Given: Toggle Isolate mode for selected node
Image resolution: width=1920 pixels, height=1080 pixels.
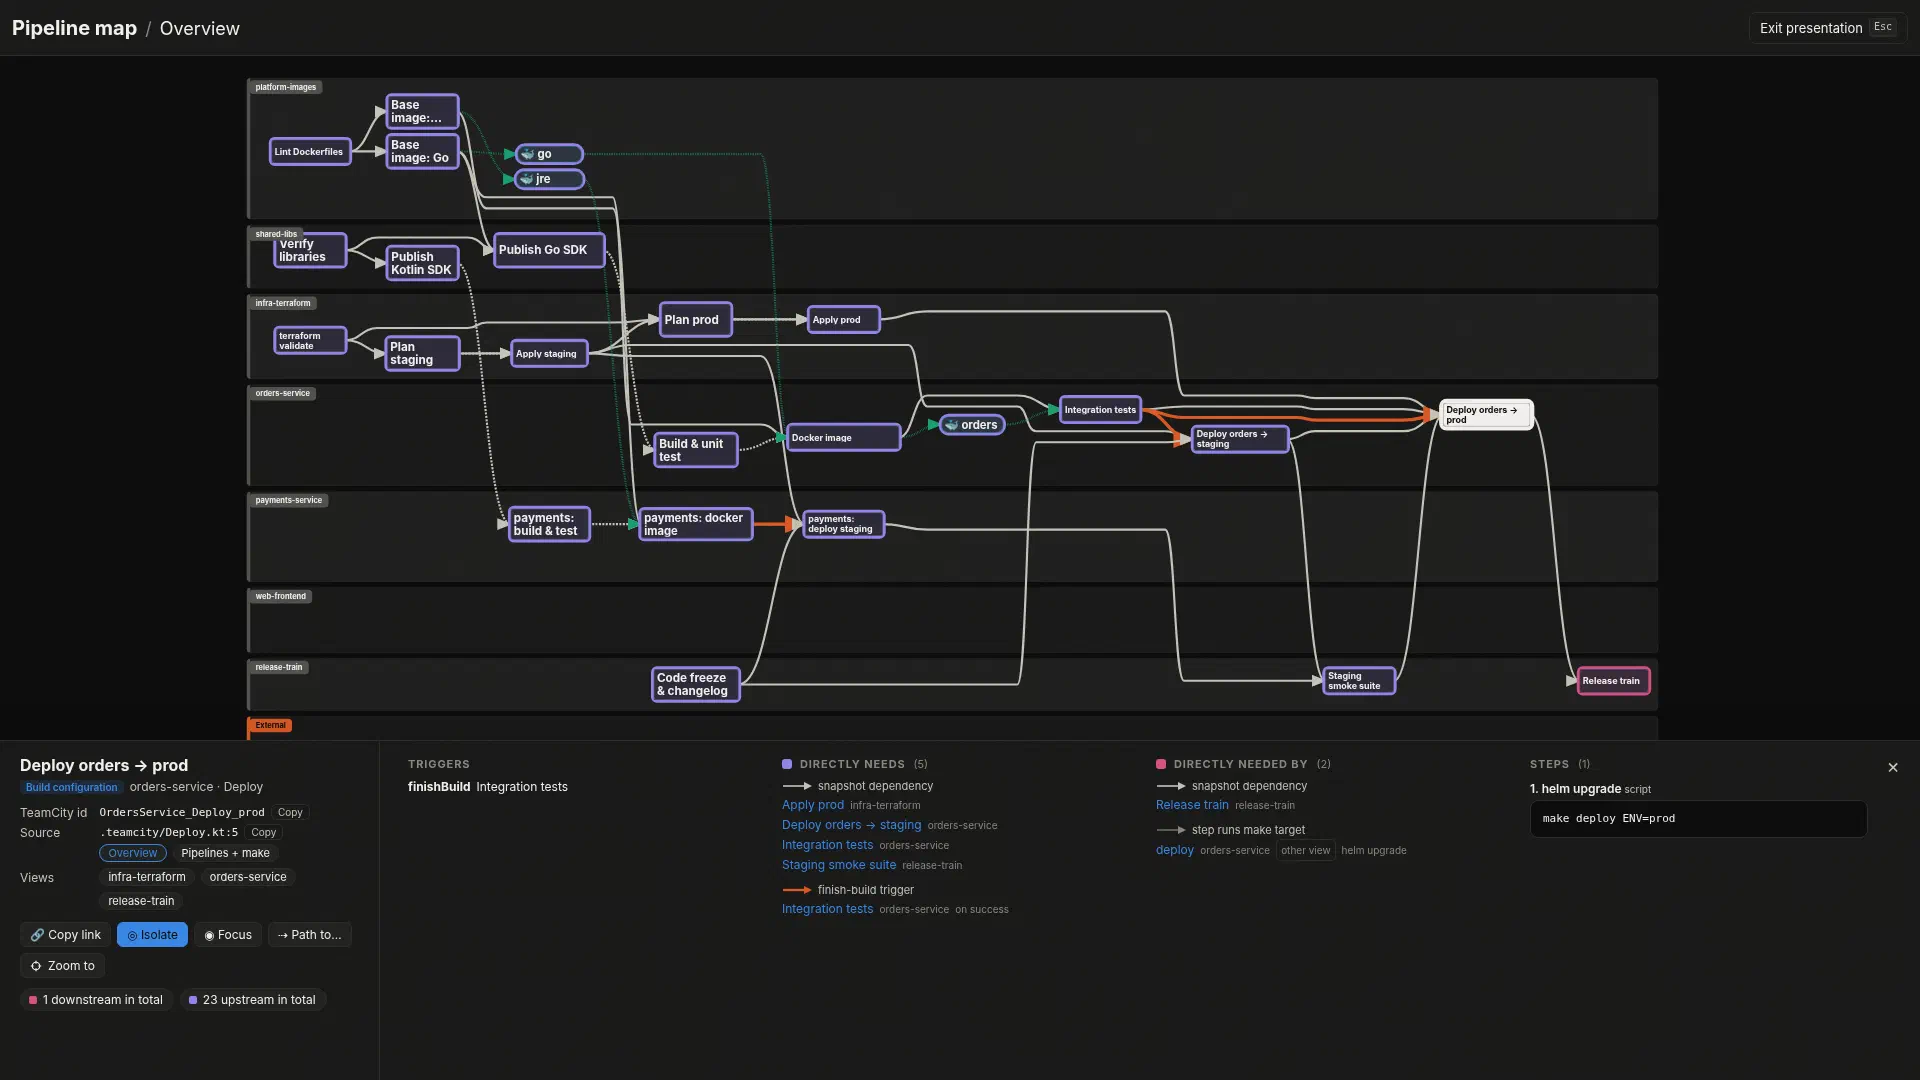Looking at the screenshot, I should pos(152,935).
